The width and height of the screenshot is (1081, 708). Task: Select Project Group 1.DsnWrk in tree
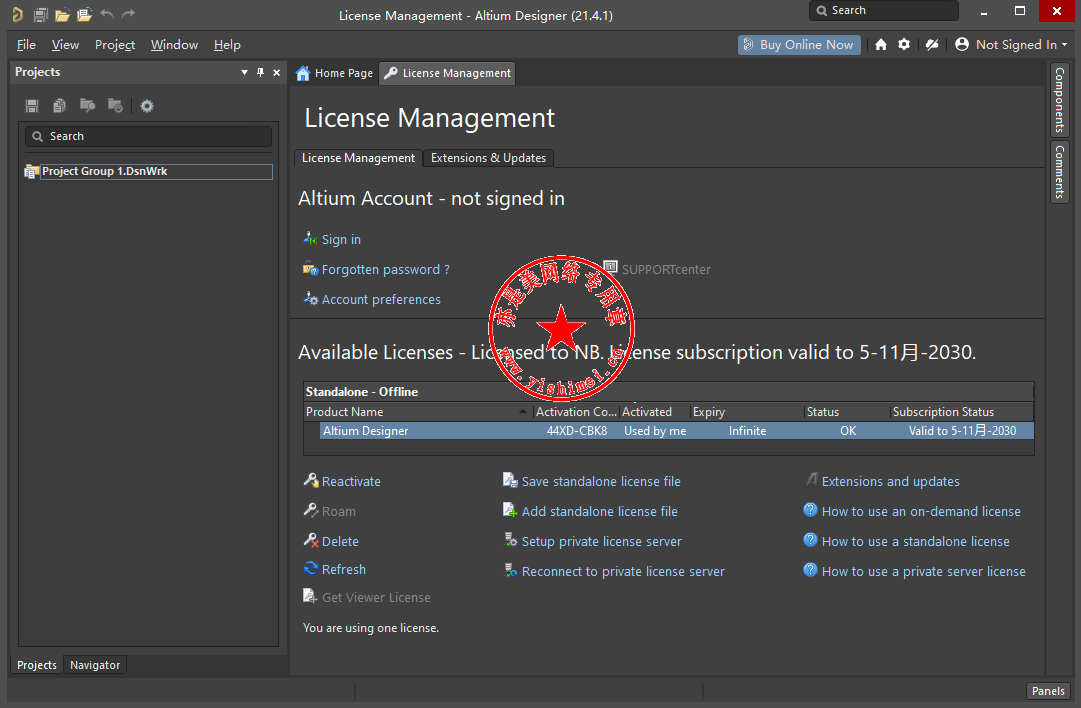(x=156, y=171)
